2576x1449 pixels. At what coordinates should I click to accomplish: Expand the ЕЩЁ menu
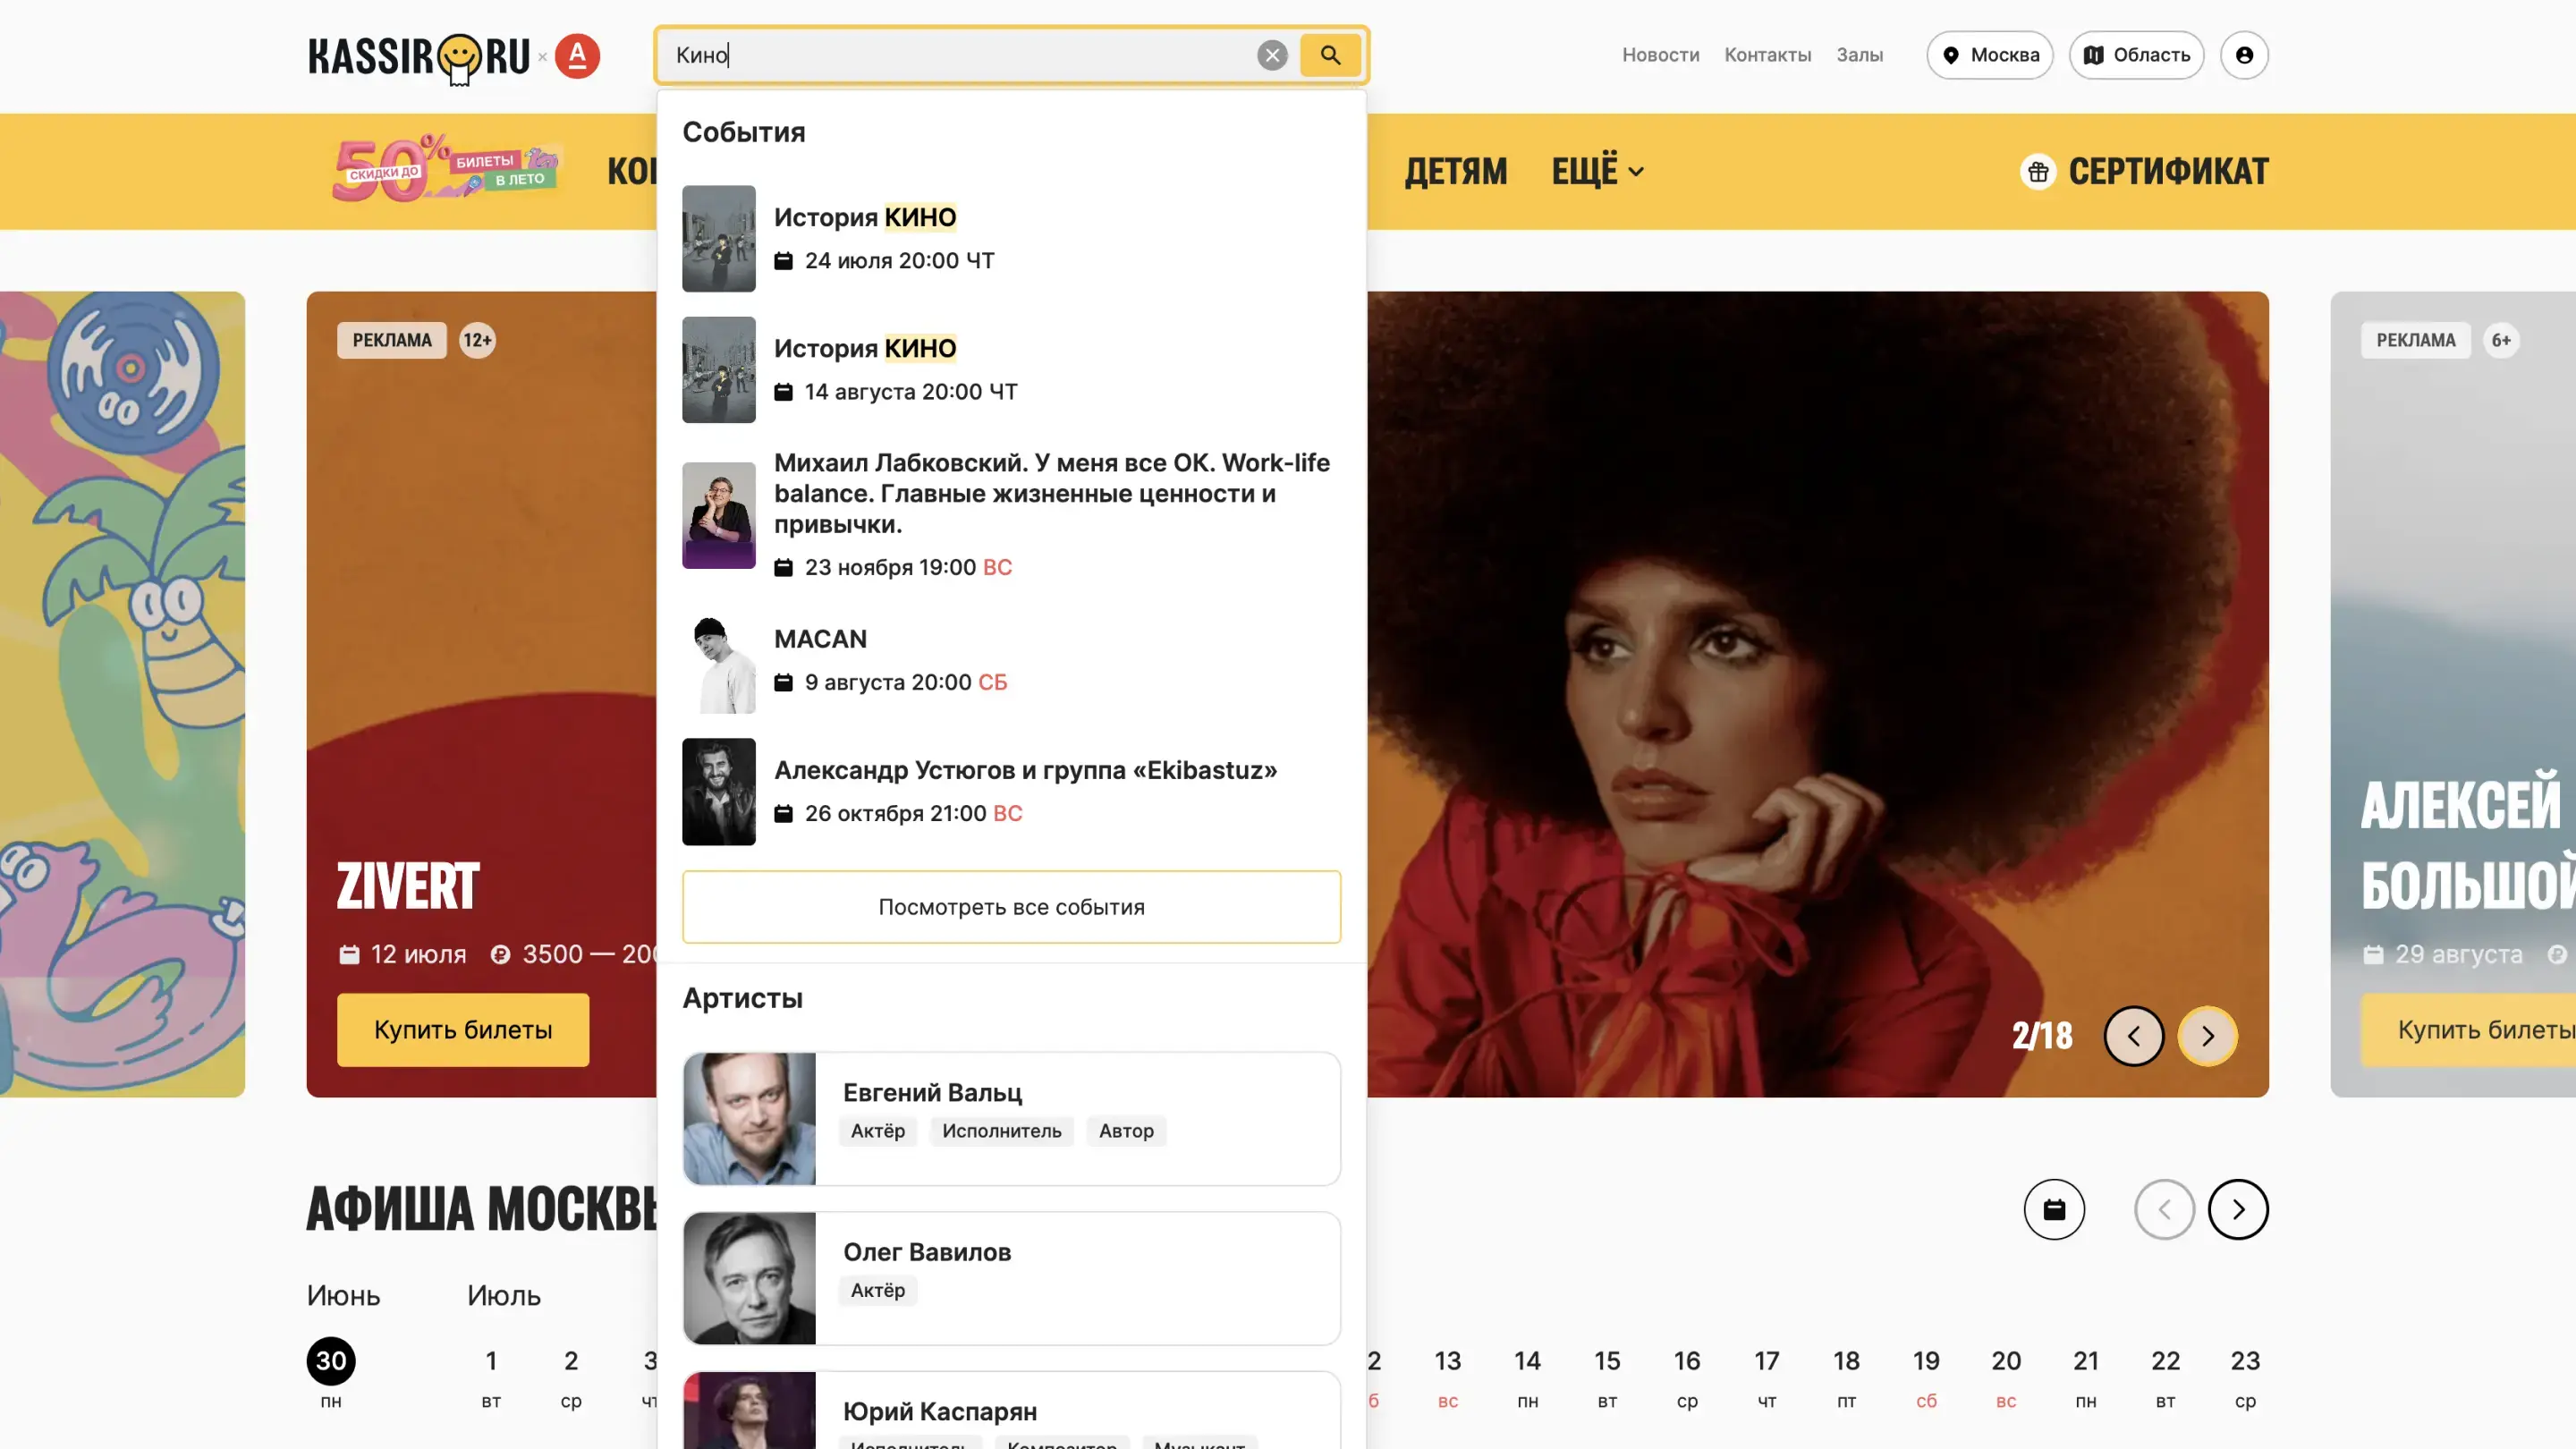1597,171
